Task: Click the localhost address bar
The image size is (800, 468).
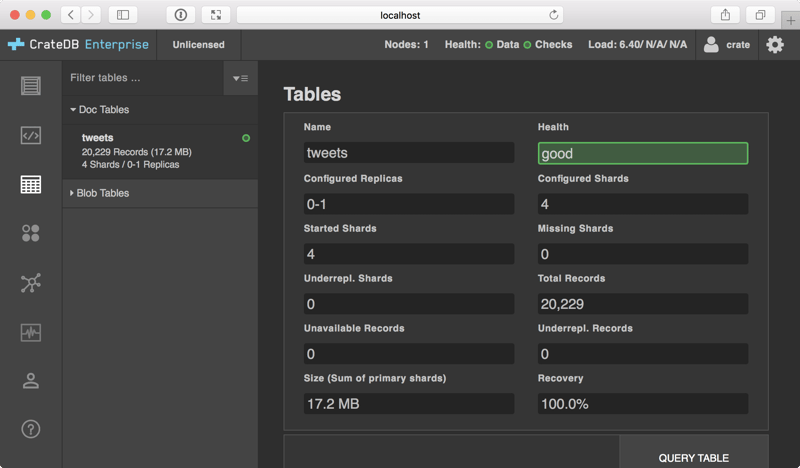Action: (x=400, y=15)
